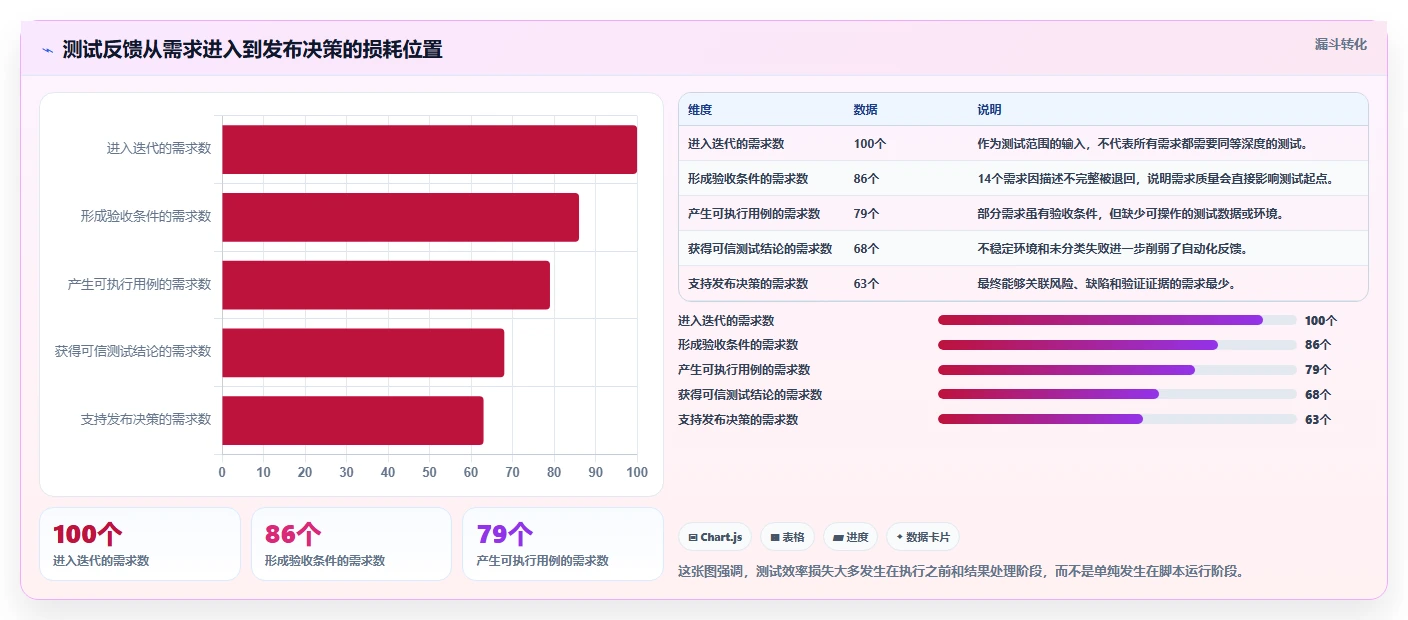
Task: Click the description starting 14个需求因描述不完整
Action: pyautogui.click(x=1157, y=179)
